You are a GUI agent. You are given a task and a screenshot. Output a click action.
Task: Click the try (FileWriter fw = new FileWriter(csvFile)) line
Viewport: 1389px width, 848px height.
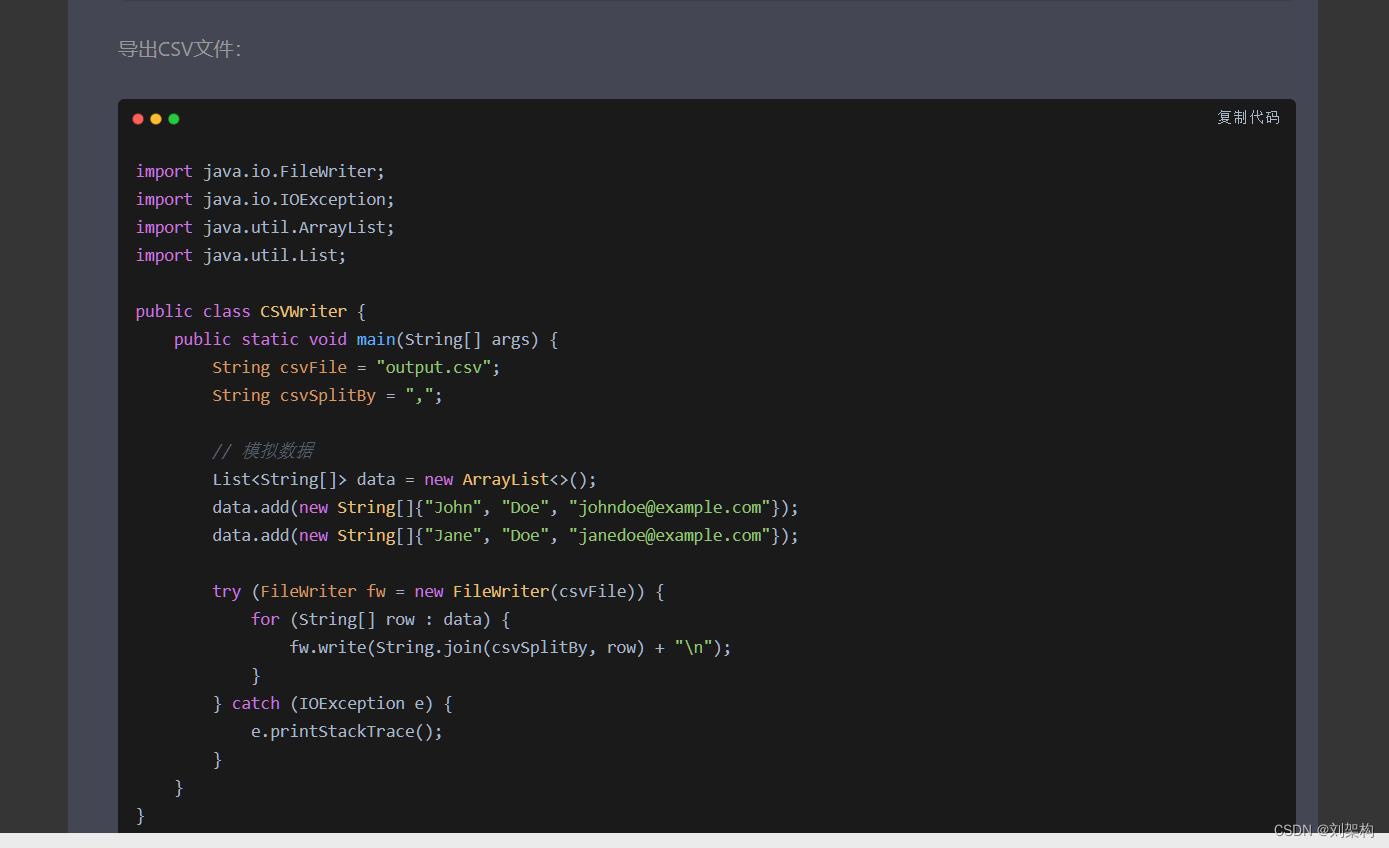pyautogui.click(x=438, y=591)
